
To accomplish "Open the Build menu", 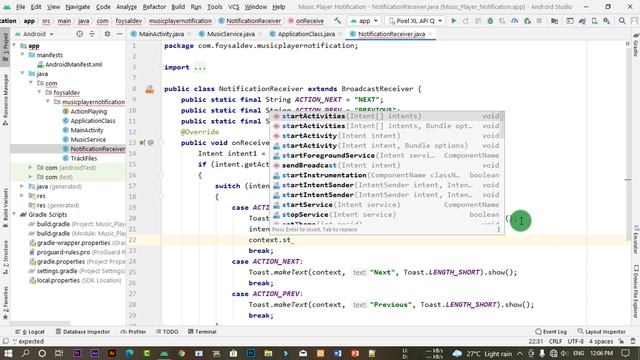I will click(x=178, y=7).
